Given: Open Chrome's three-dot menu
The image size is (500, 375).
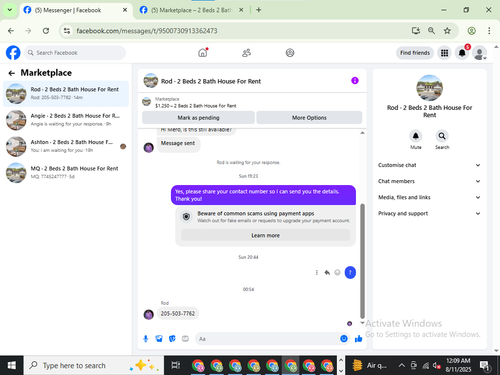Looking at the screenshot, I should click(489, 31).
